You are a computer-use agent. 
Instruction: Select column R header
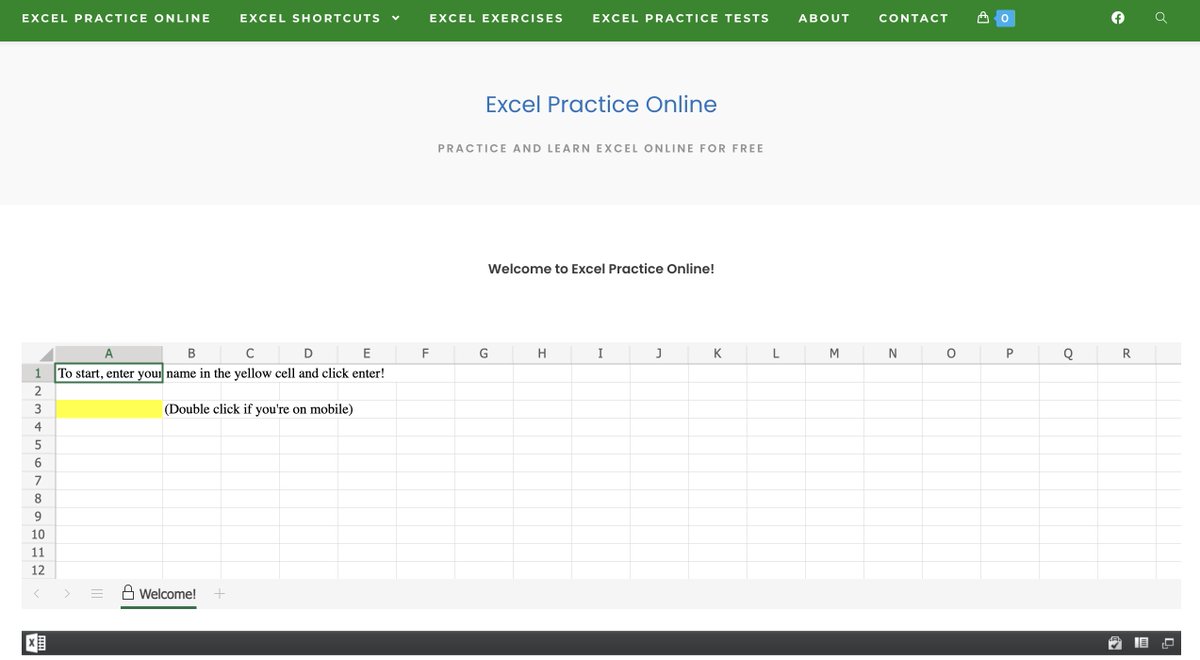(x=1126, y=353)
